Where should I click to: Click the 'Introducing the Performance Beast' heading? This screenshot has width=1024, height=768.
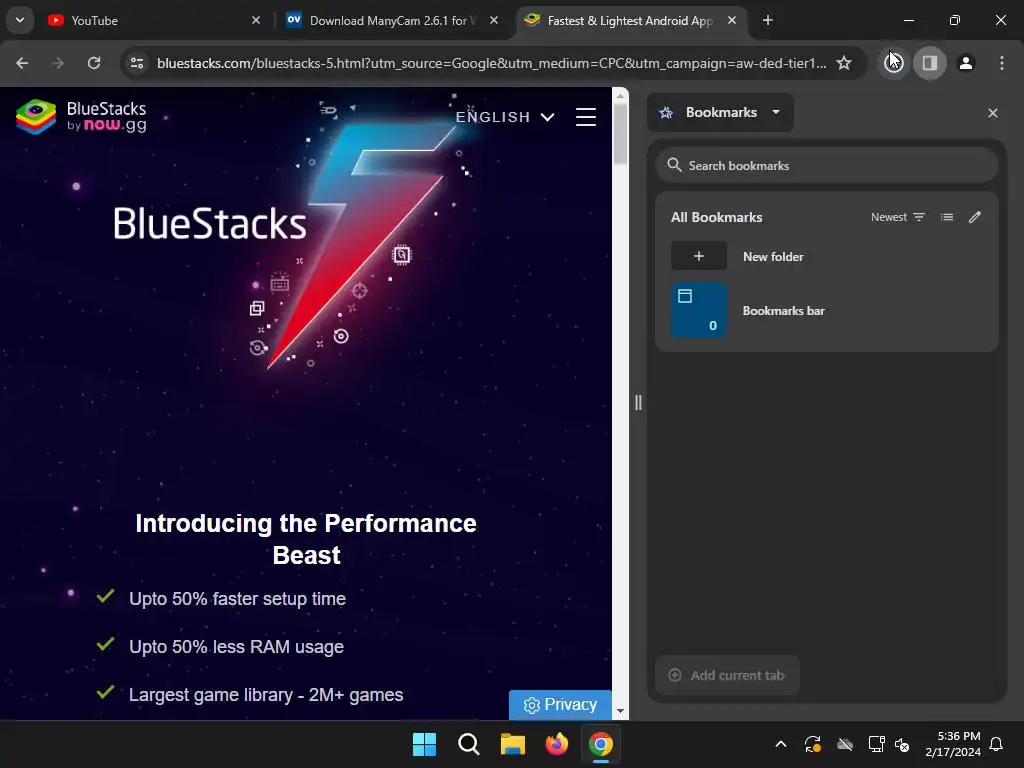(306, 539)
